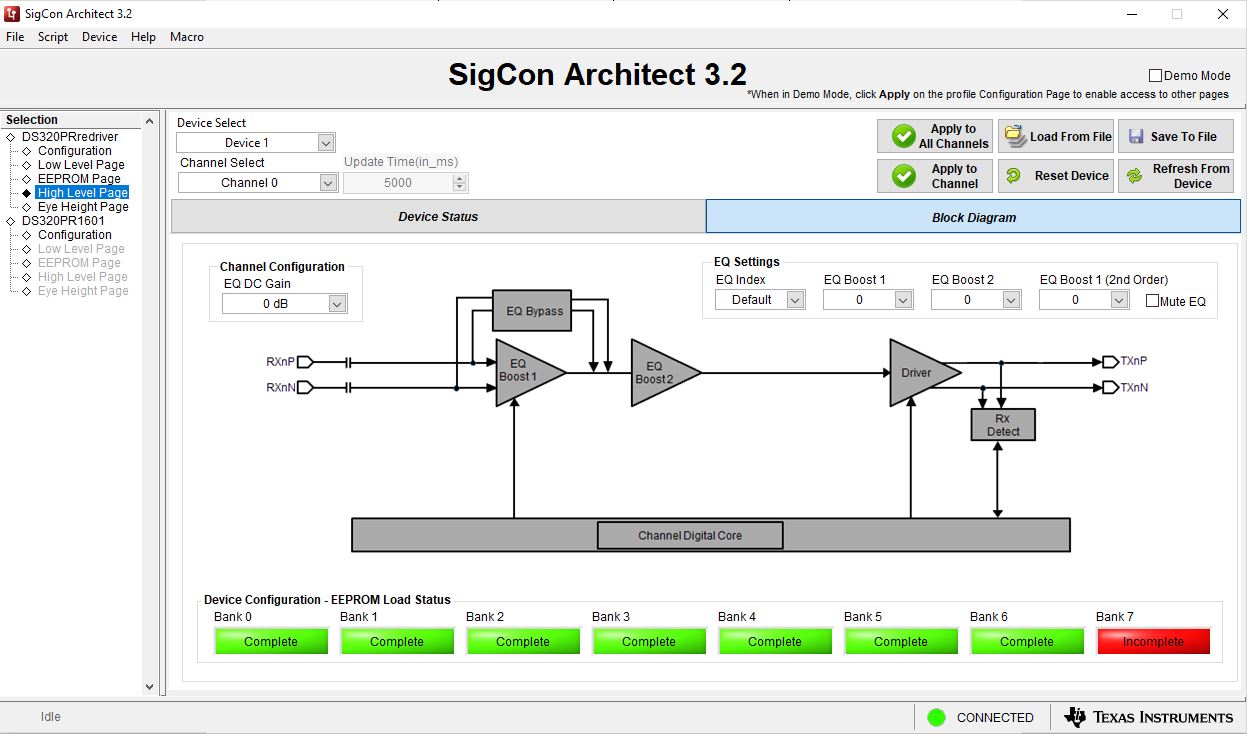Click the Bank 5 Complete indicator

click(901, 642)
